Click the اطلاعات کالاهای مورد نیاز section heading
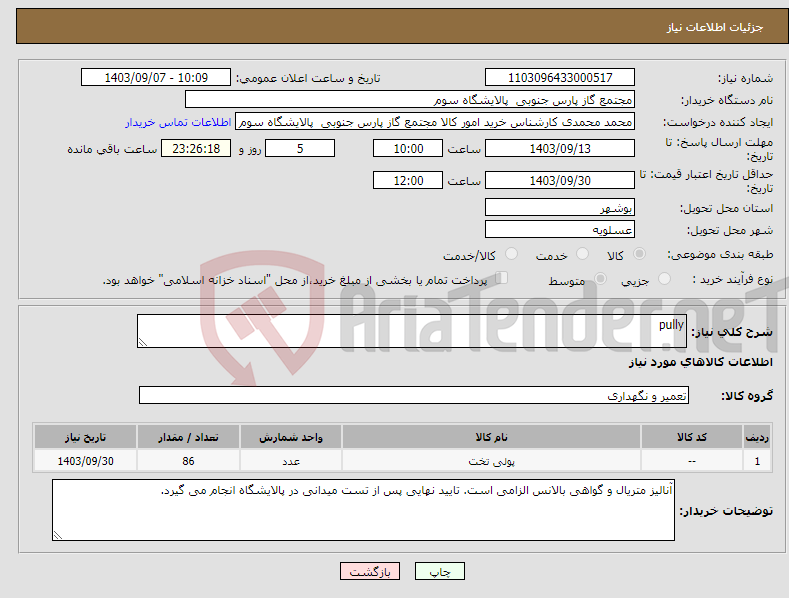The height and width of the screenshot is (598, 789). 700,362
